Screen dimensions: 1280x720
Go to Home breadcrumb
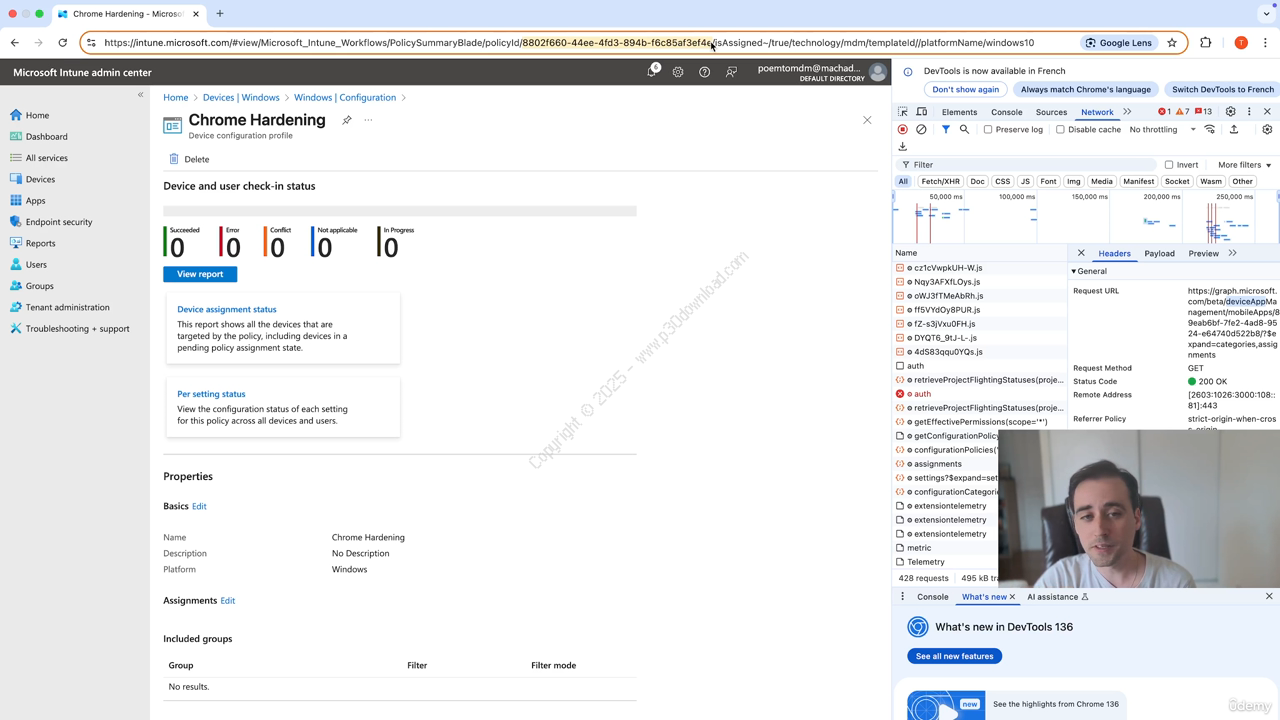pyautogui.click(x=176, y=98)
